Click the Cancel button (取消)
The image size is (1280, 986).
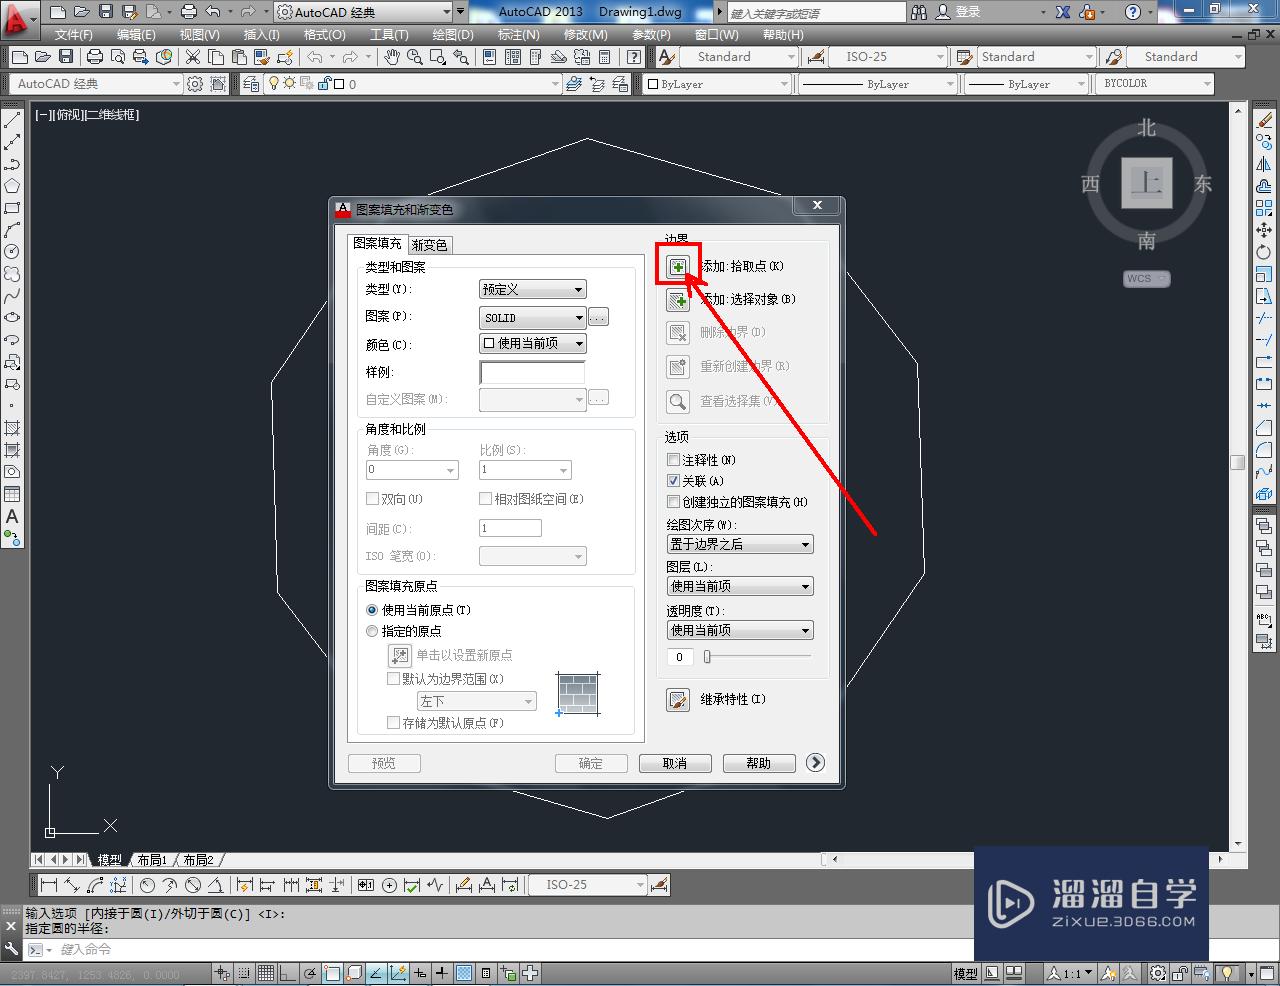[675, 763]
